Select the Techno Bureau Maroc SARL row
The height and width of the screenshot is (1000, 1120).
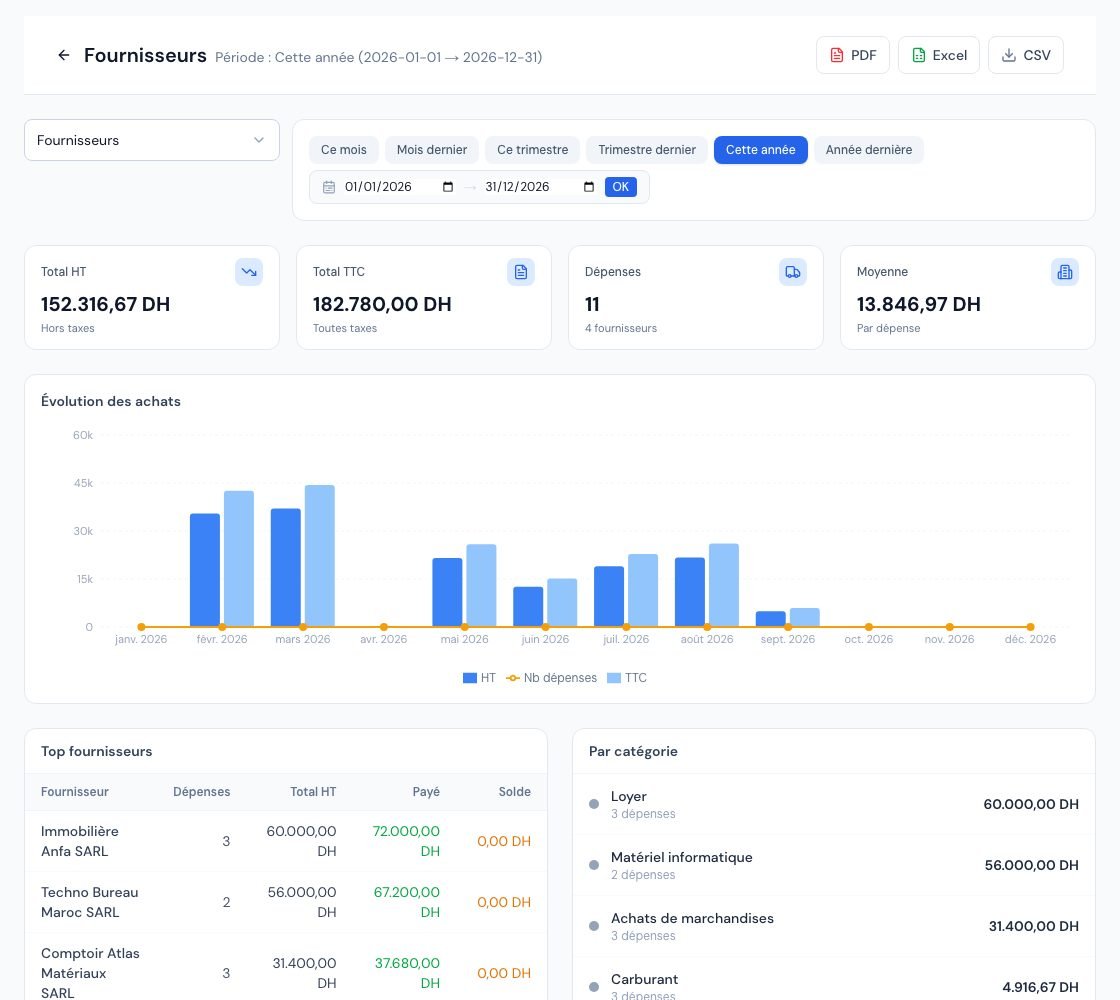coord(286,902)
